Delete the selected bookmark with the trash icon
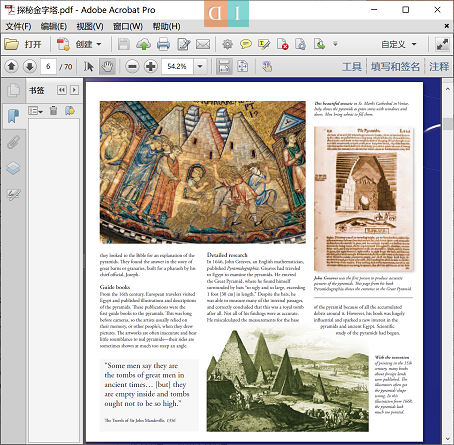This screenshot has height=445, width=454. [x=53, y=110]
